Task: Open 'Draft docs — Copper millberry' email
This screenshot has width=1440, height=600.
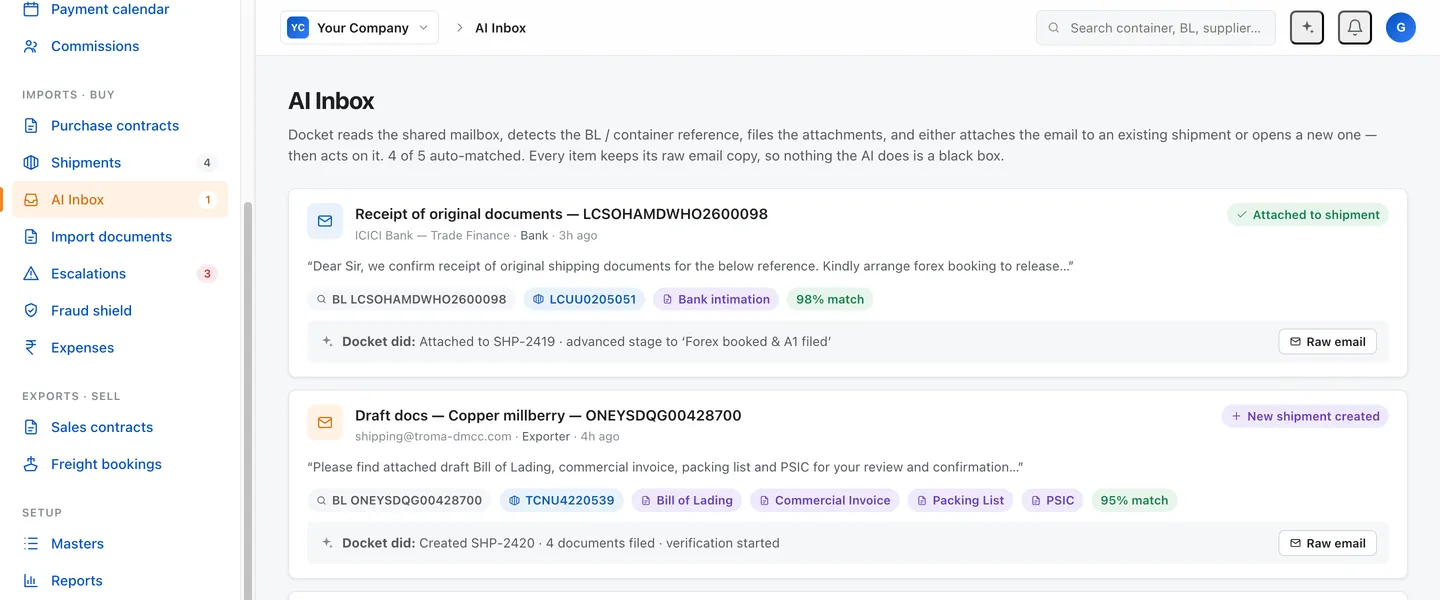Action: 548,415
